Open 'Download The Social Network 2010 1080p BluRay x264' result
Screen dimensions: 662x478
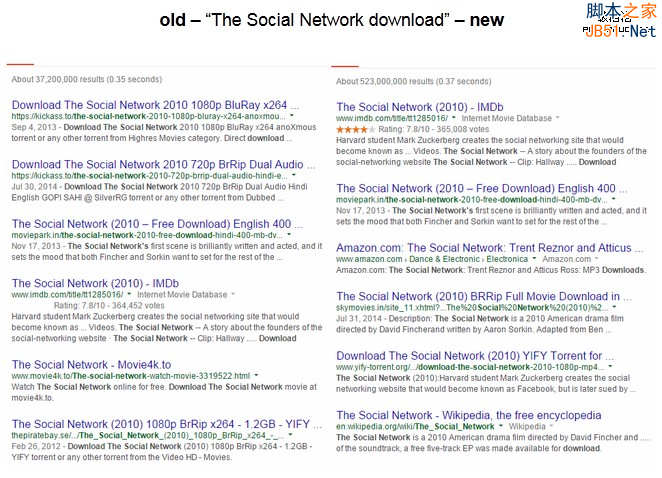(155, 105)
